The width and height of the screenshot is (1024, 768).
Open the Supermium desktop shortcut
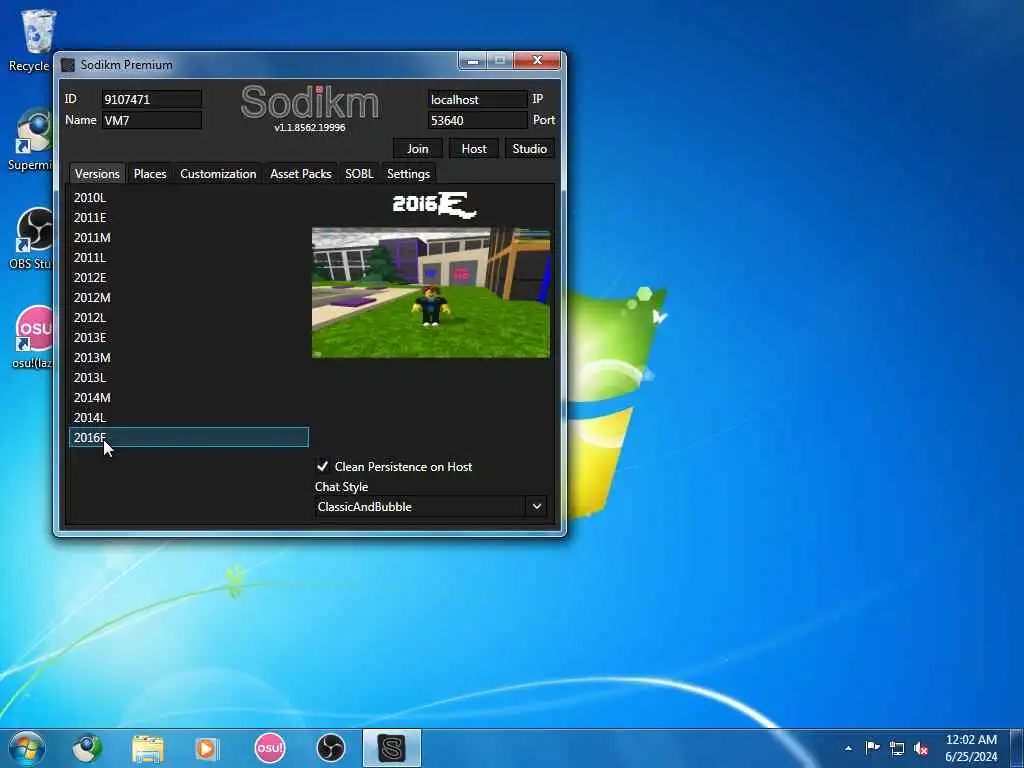(31, 140)
